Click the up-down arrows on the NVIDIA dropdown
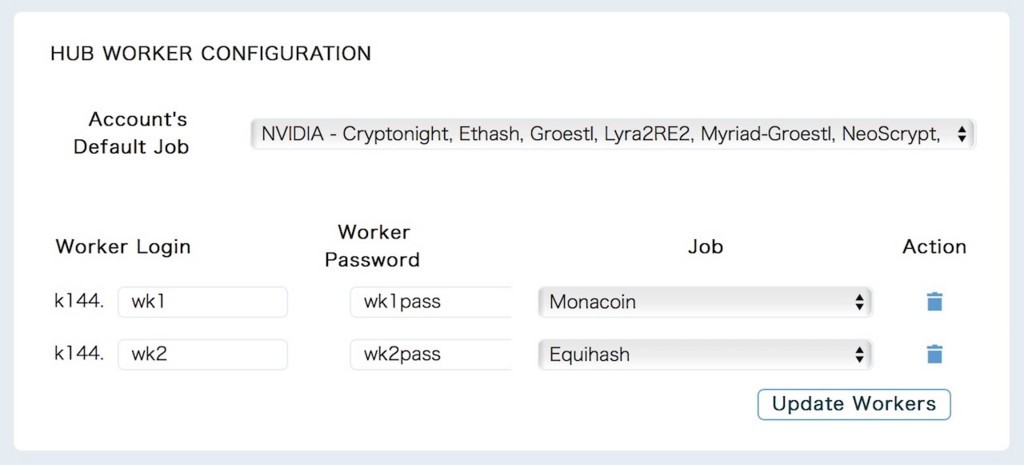1024x465 pixels. 961,134
